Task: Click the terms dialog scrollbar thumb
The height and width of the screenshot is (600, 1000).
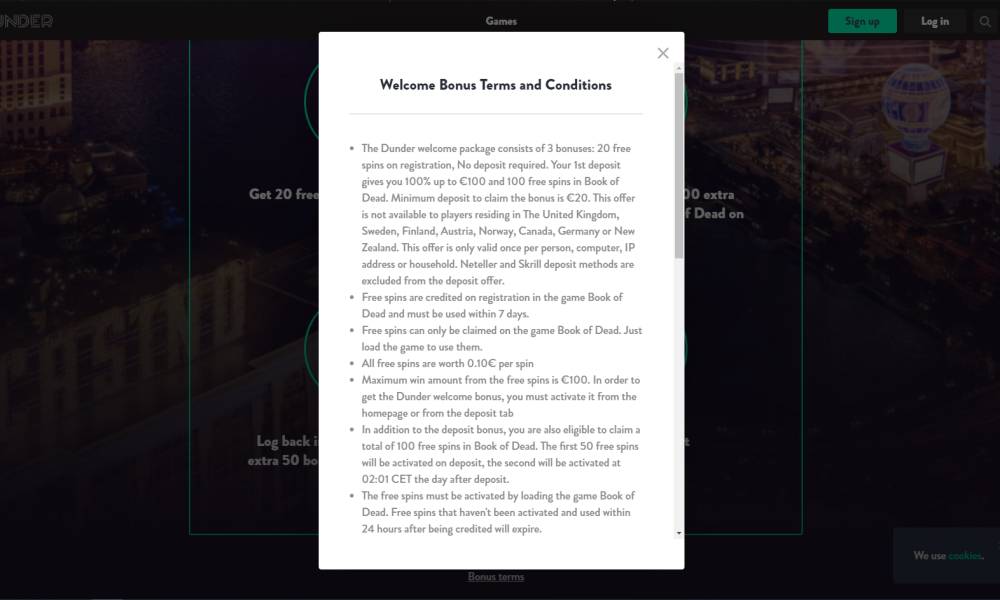Action: pos(679,165)
